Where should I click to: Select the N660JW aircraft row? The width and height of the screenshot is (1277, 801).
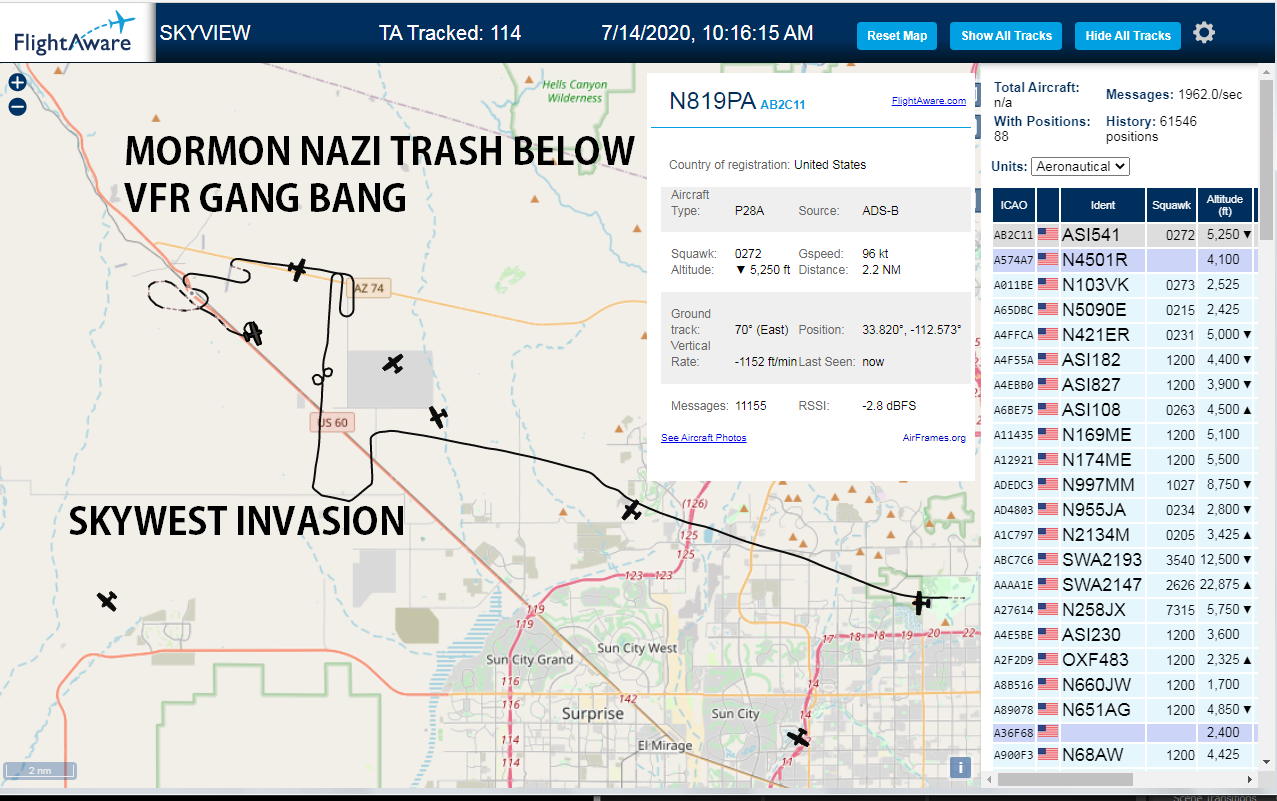coord(1123,684)
